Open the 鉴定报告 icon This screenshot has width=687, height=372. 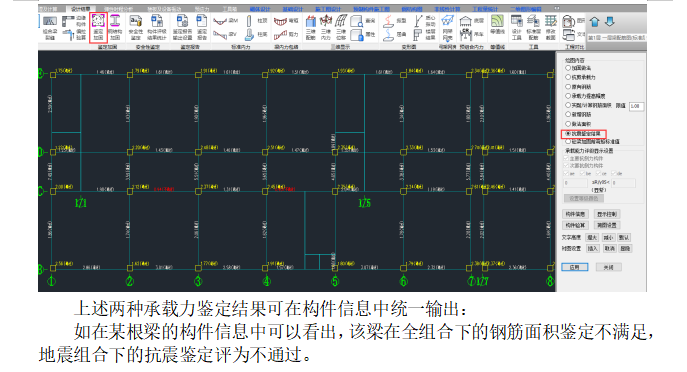click(202, 27)
